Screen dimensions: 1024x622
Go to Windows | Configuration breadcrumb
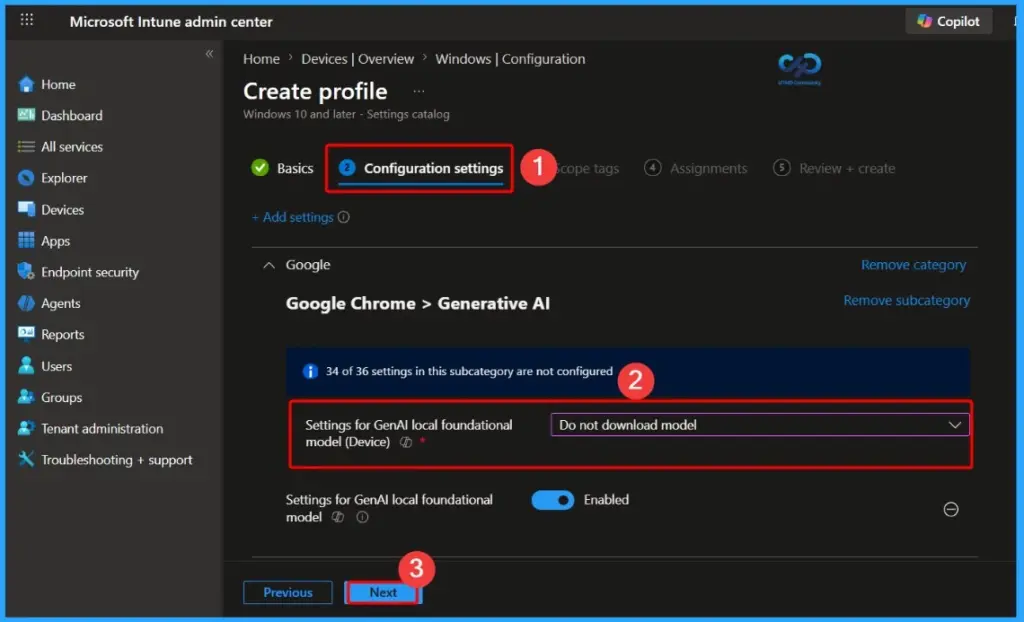click(x=510, y=59)
